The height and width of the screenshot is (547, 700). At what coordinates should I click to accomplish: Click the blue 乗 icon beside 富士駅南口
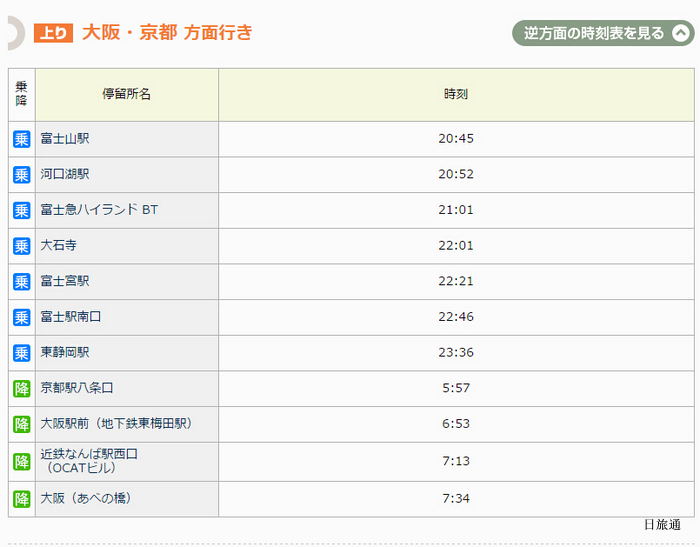click(21, 317)
